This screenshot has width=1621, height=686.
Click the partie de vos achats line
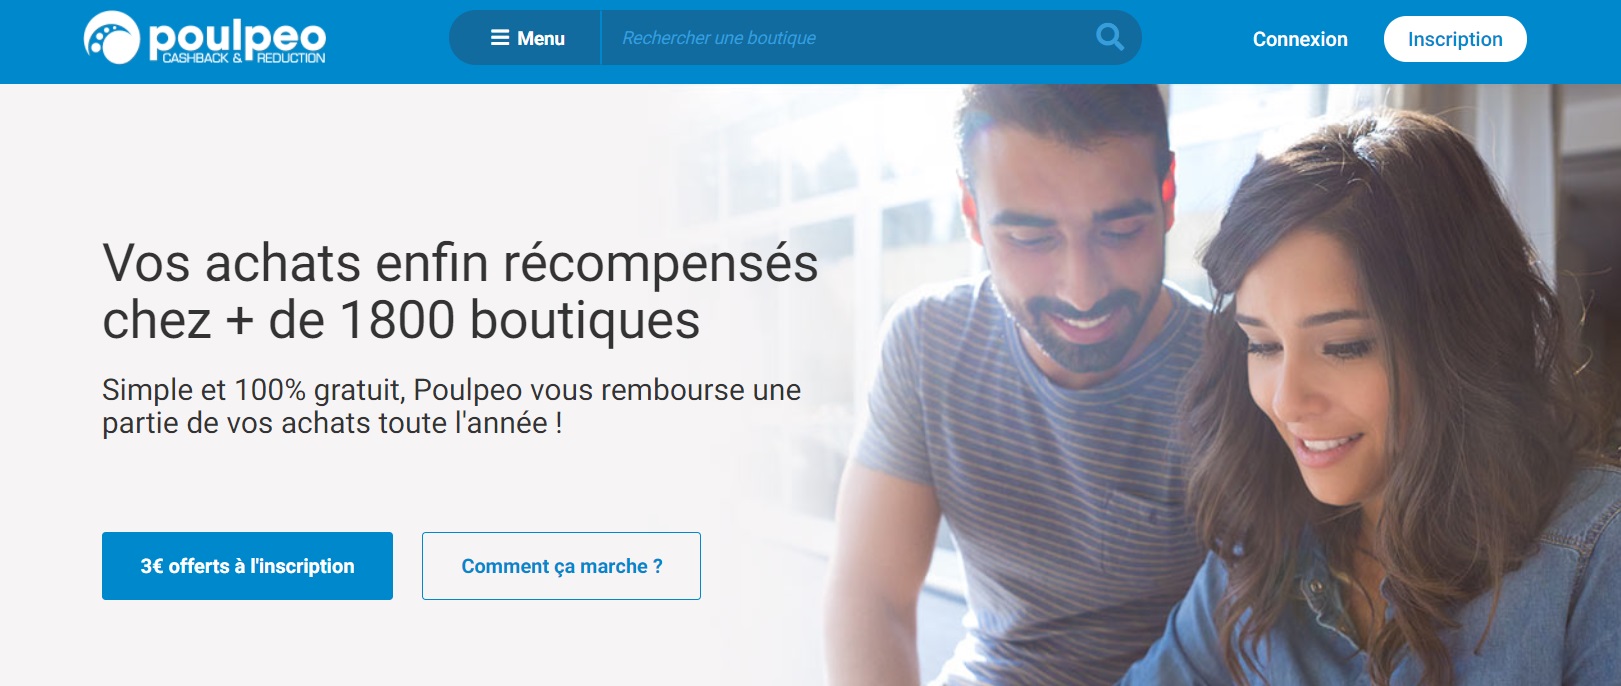click(x=332, y=423)
